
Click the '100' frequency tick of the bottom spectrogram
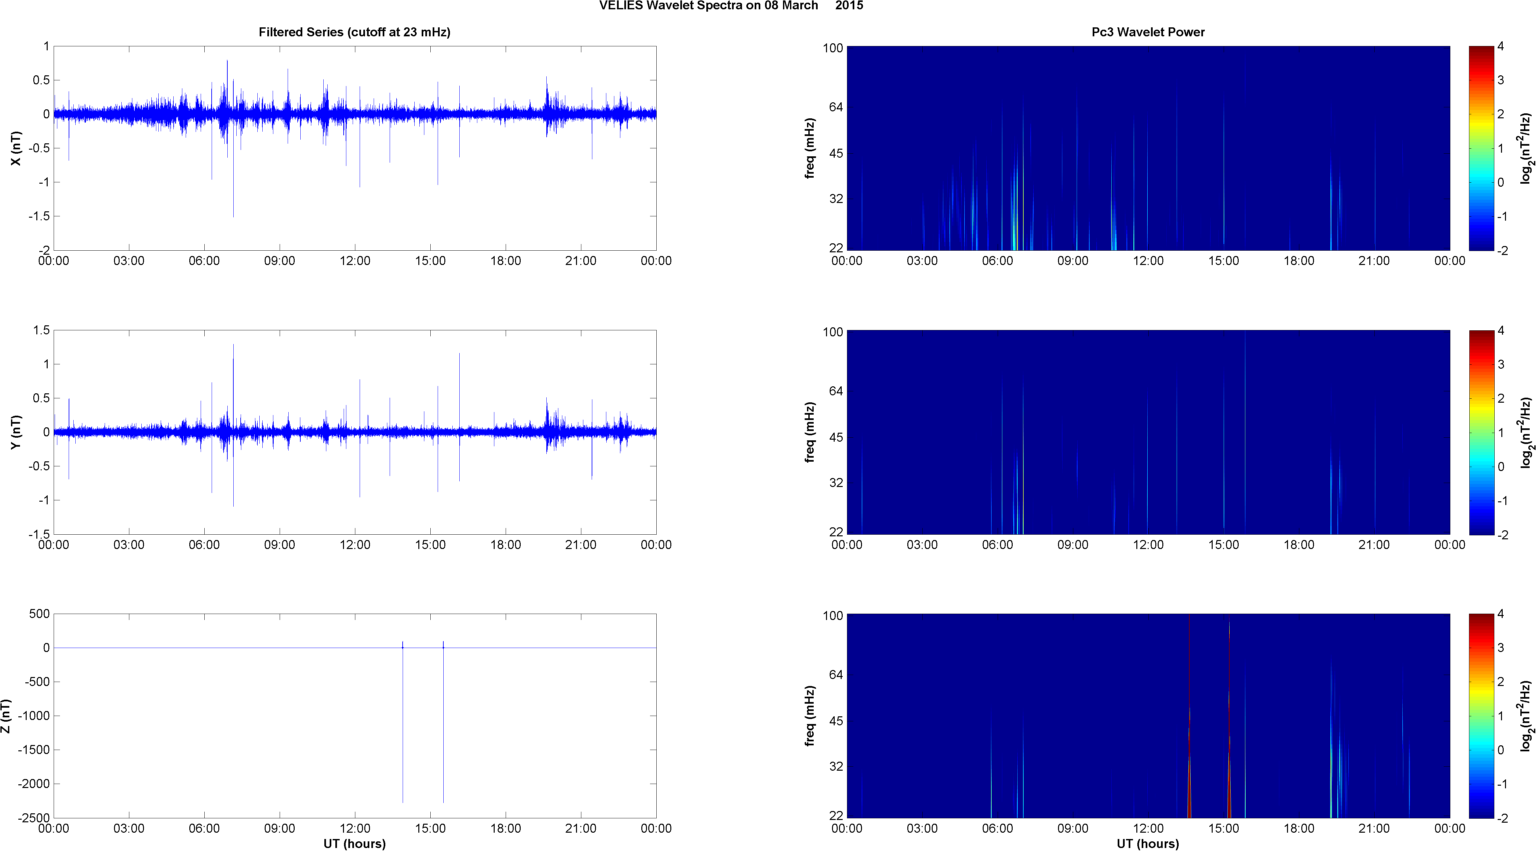833,616
